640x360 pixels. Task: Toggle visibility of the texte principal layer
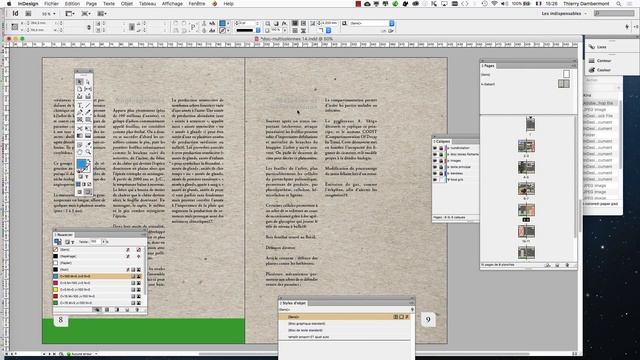(435, 167)
